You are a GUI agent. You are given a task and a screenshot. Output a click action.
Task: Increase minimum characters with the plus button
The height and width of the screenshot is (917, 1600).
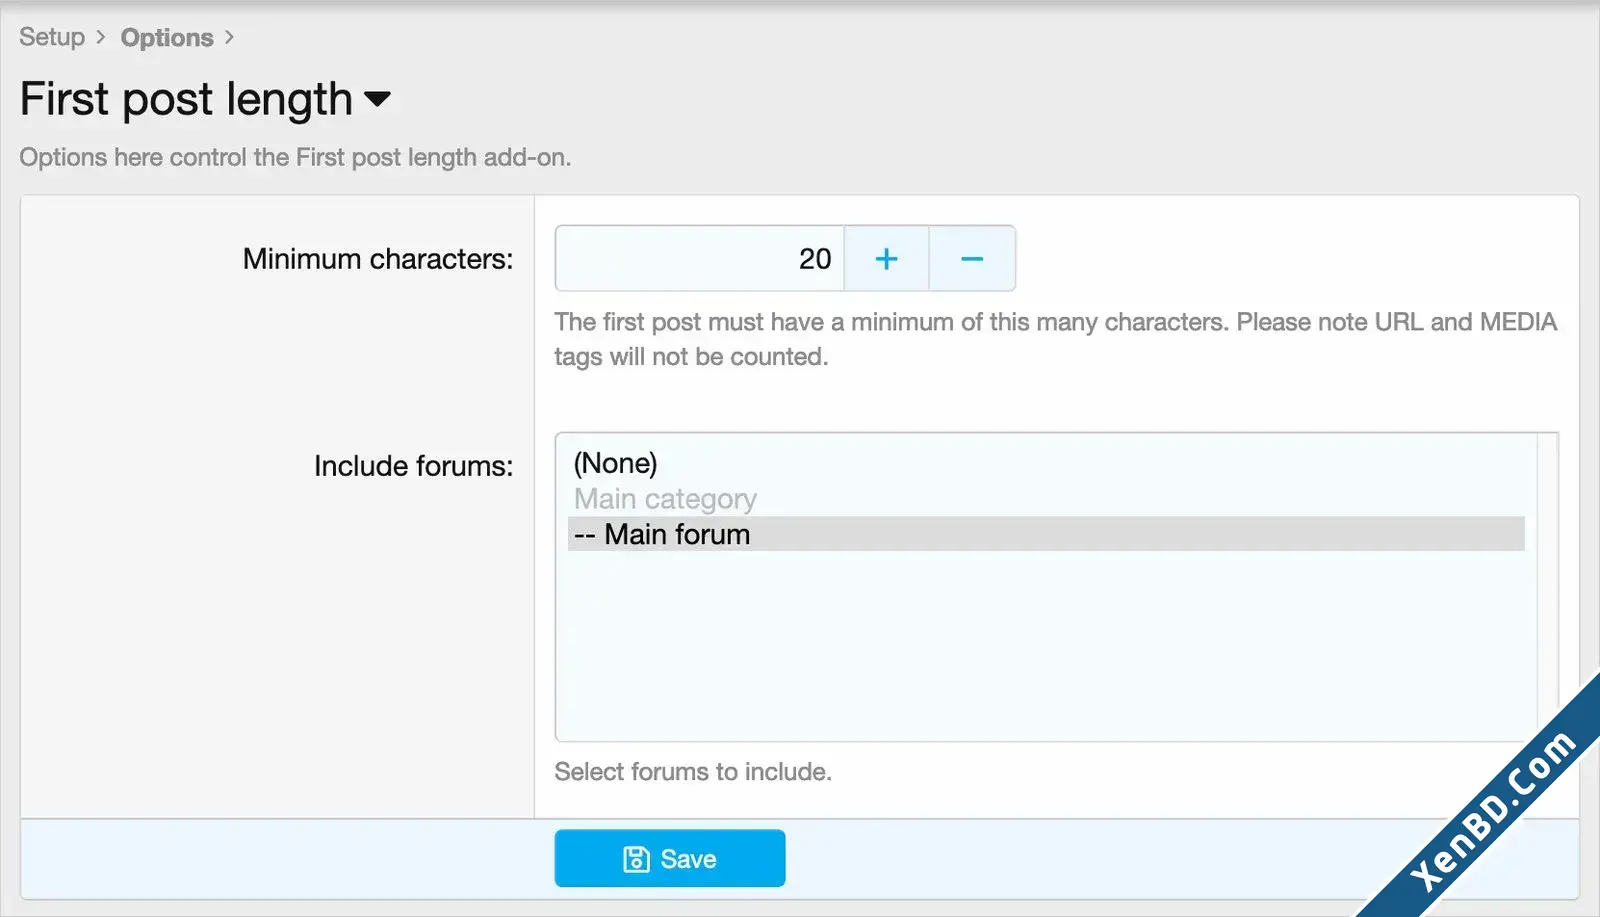tap(886, 258)
